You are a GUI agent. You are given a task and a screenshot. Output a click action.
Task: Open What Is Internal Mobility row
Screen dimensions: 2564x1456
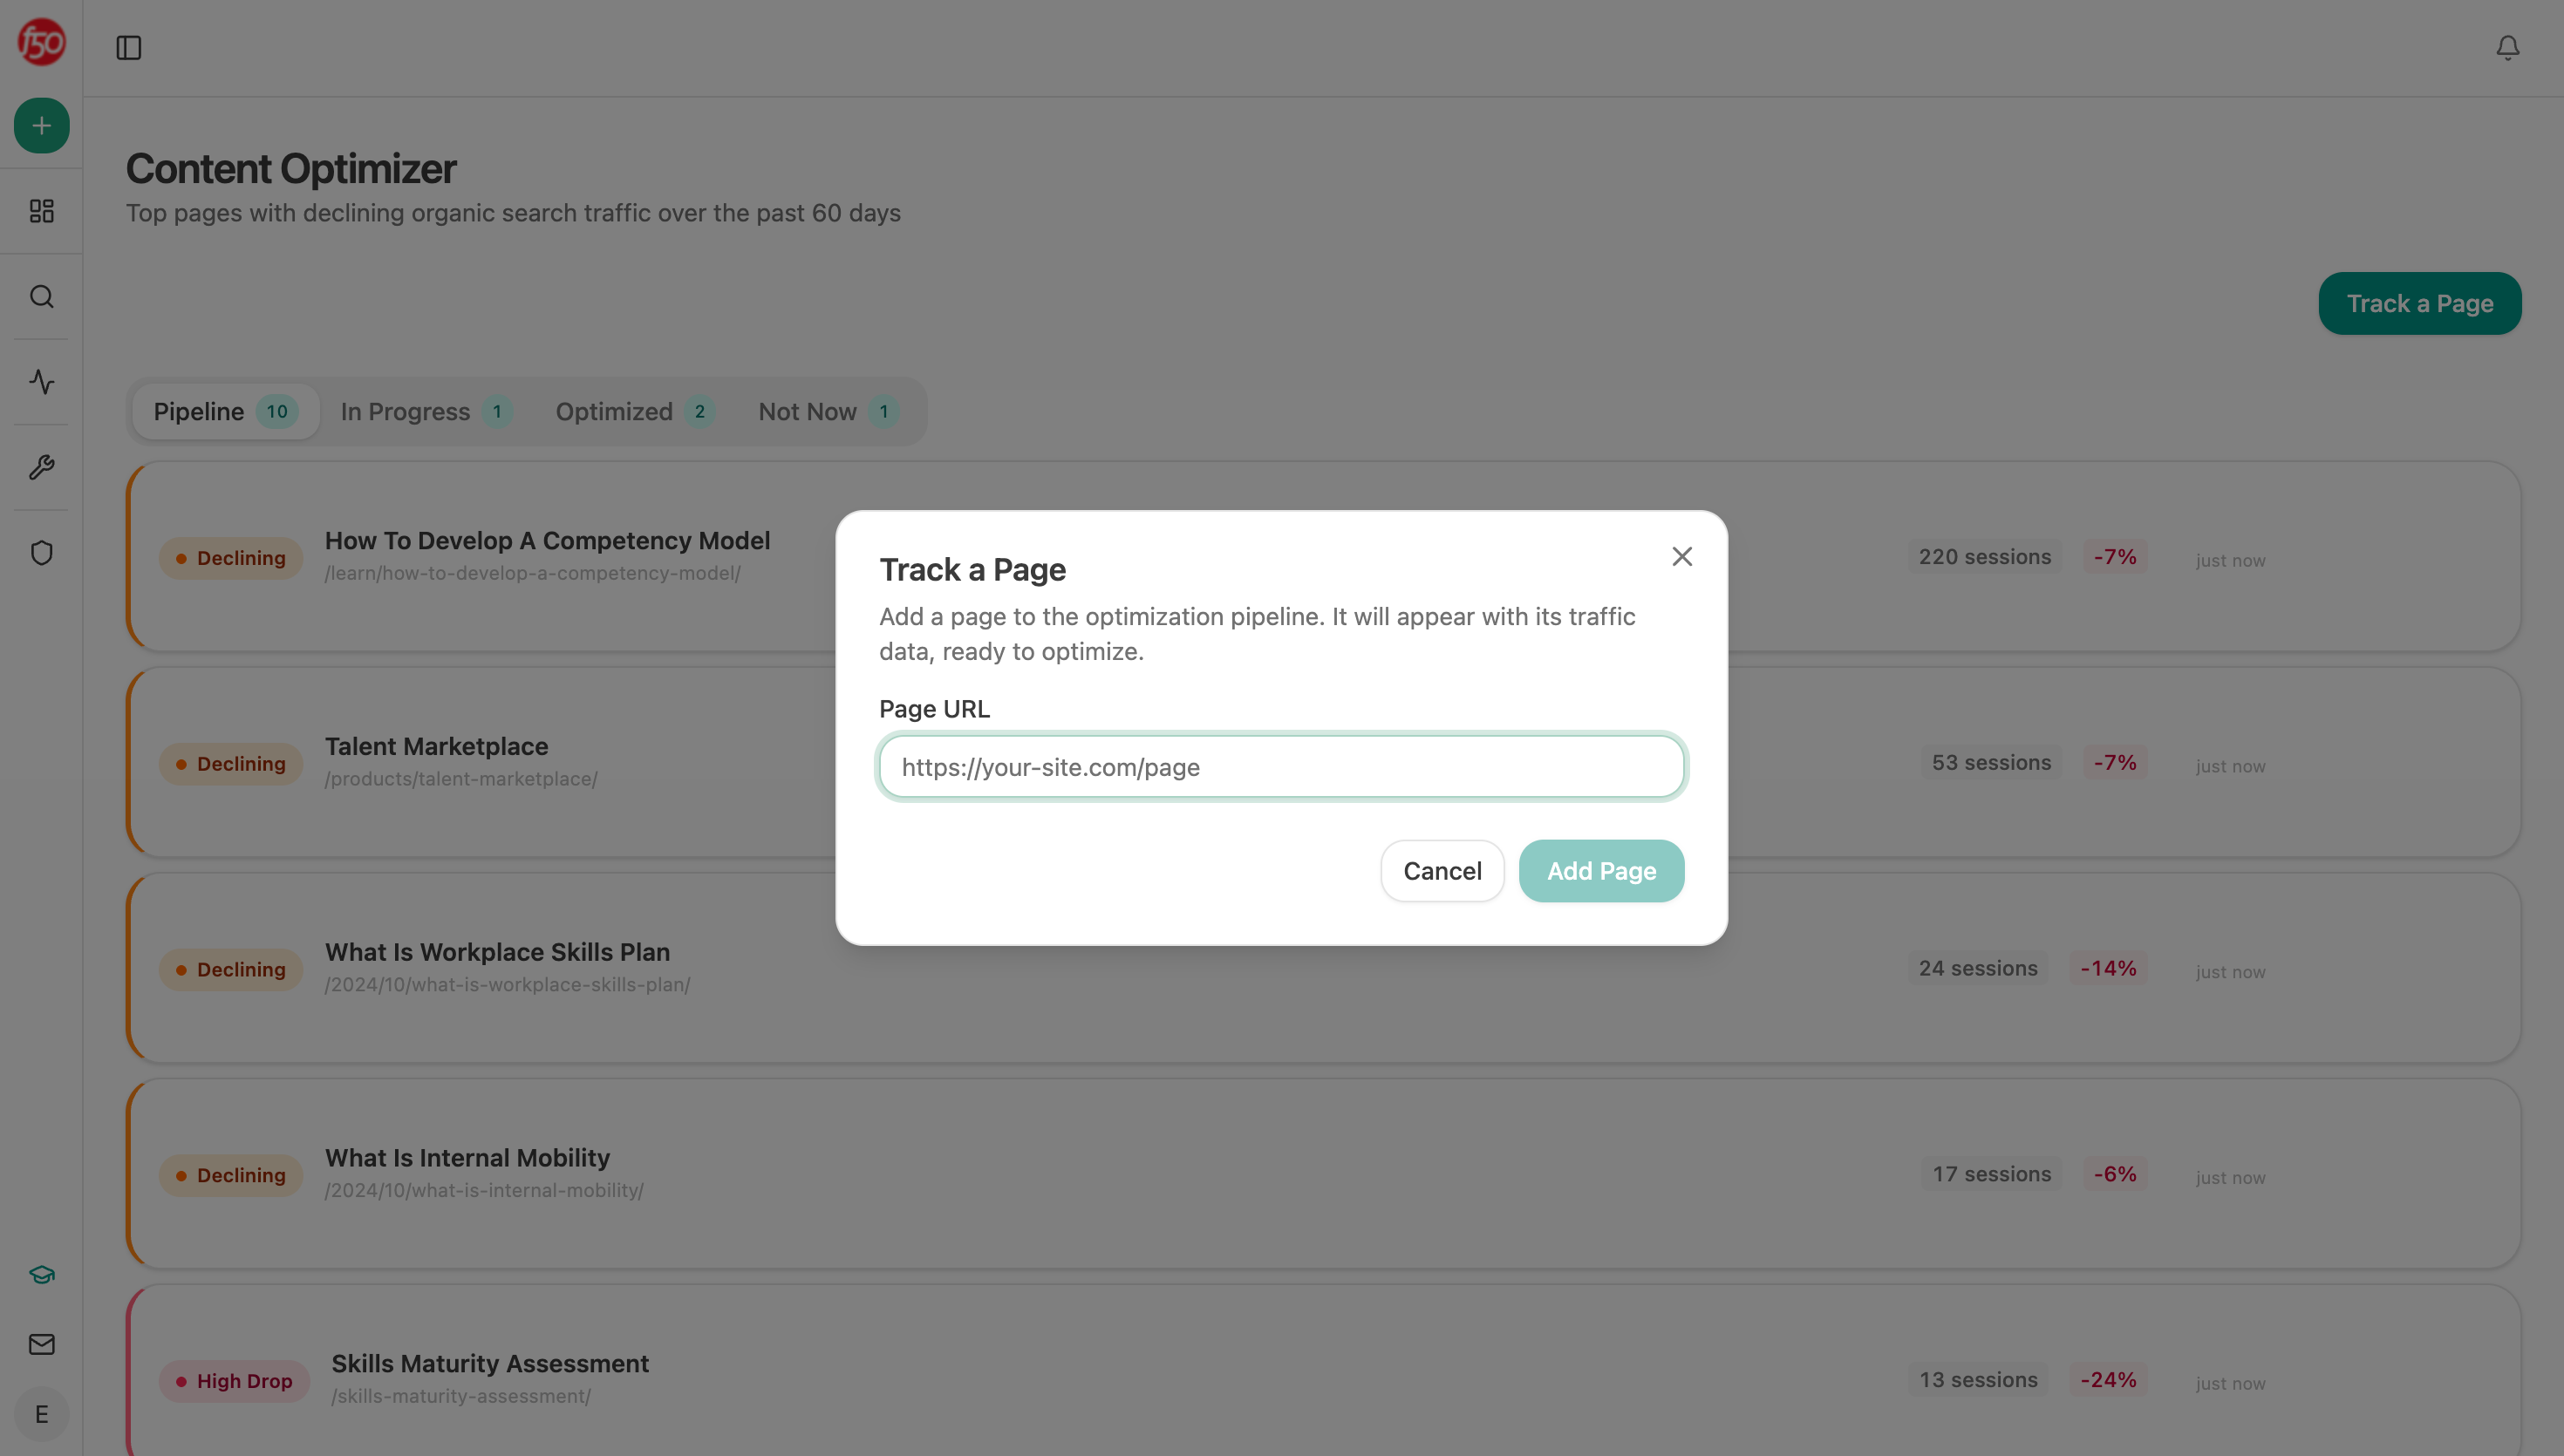click(1323, 1175)
